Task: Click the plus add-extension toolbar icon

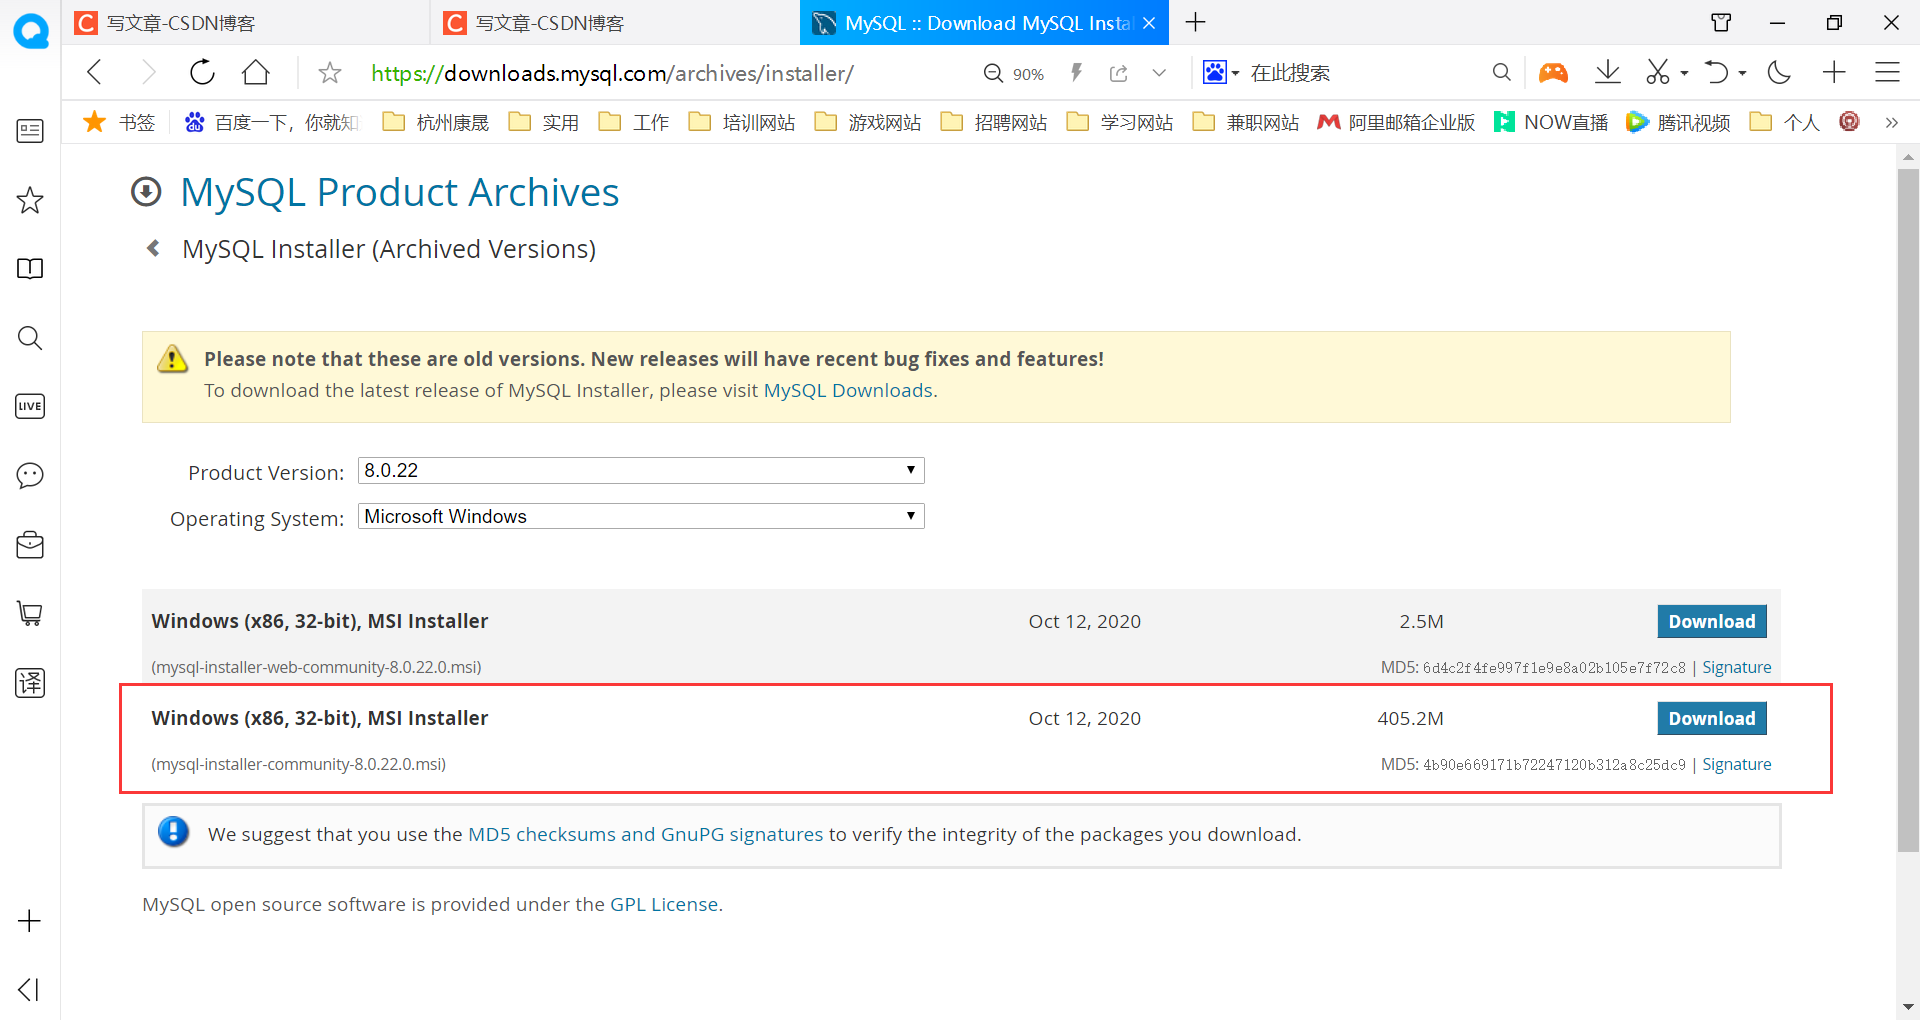Action: click(1834, 72)
